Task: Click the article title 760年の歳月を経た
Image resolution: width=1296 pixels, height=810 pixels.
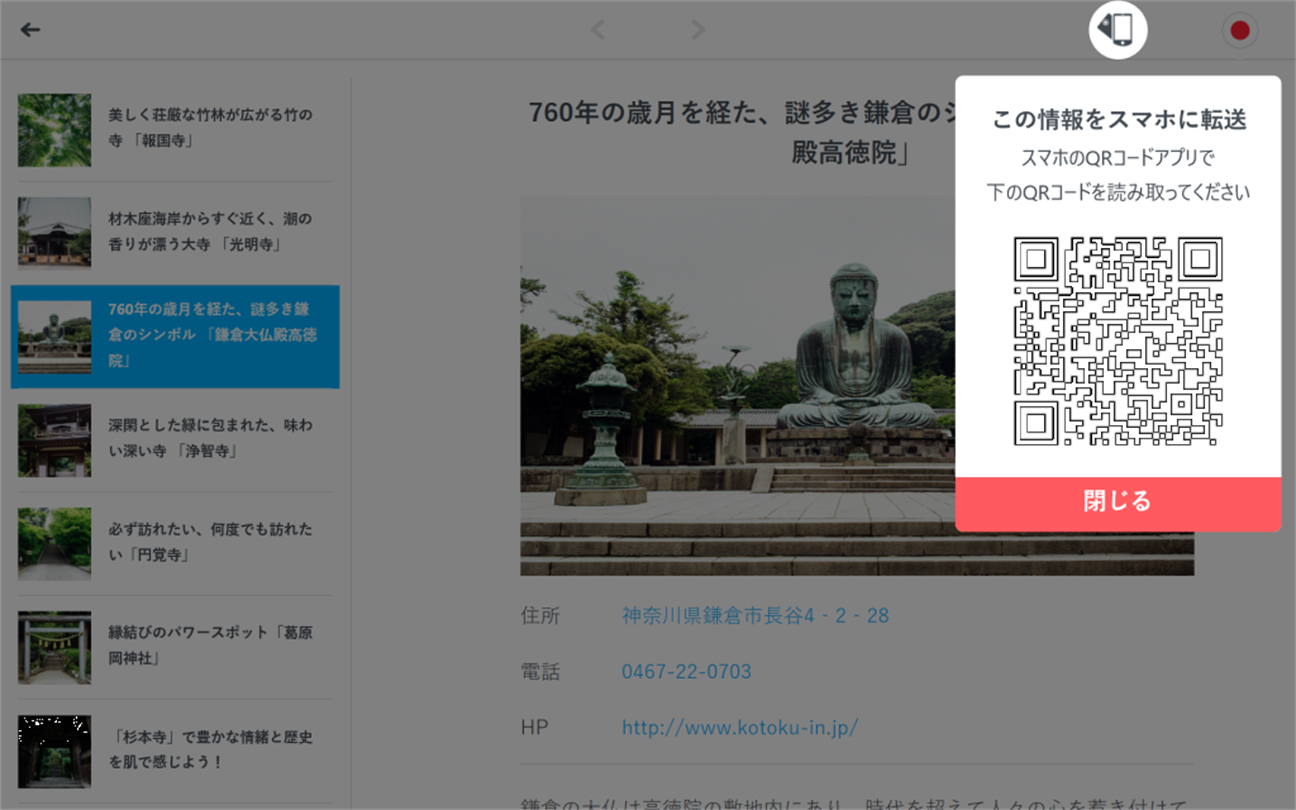Action: 742,132
